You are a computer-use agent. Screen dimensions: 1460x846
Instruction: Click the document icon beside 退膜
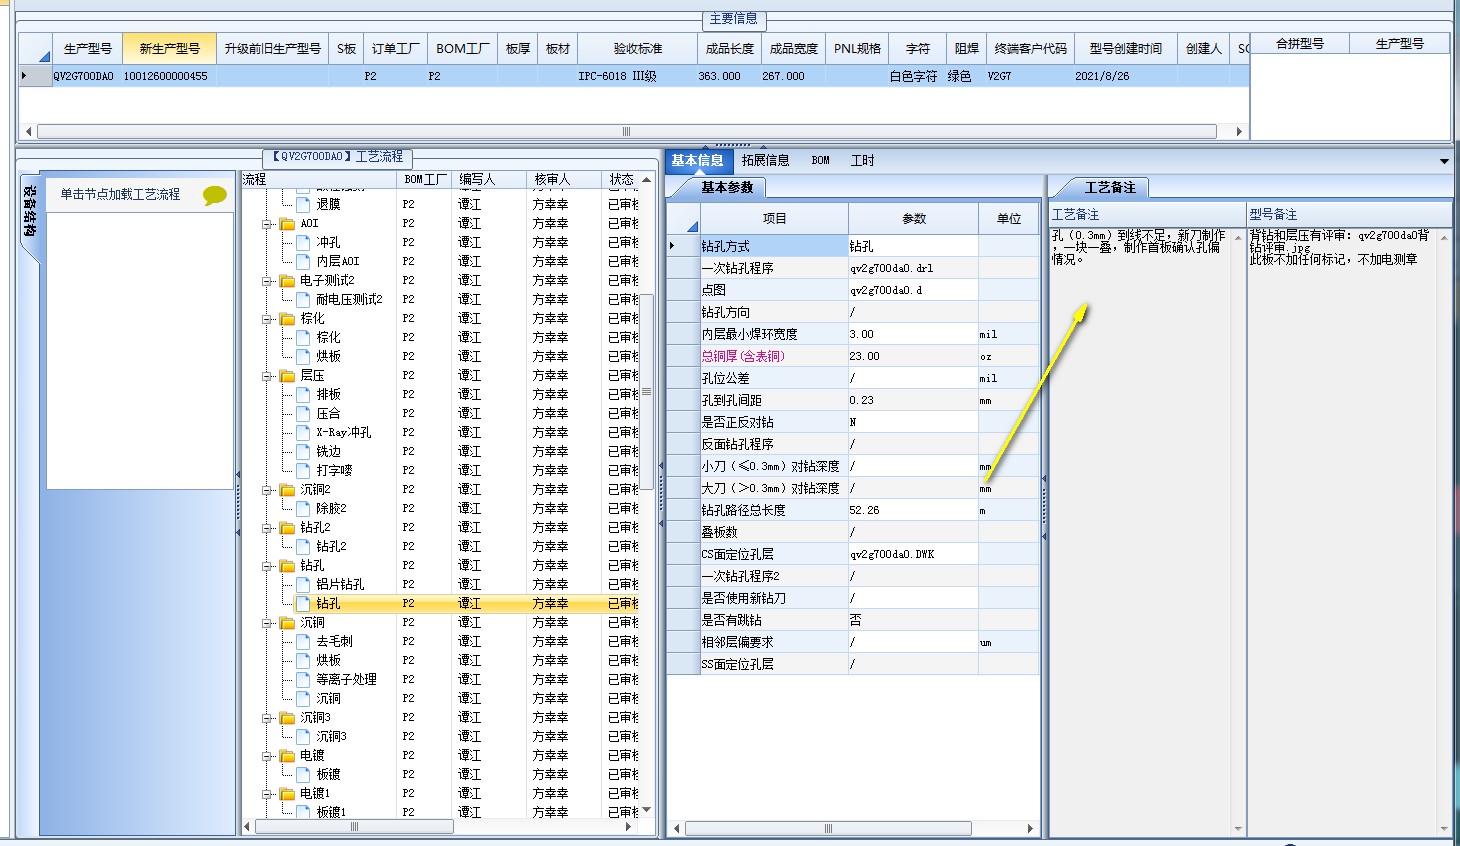[x=304, y=204]
